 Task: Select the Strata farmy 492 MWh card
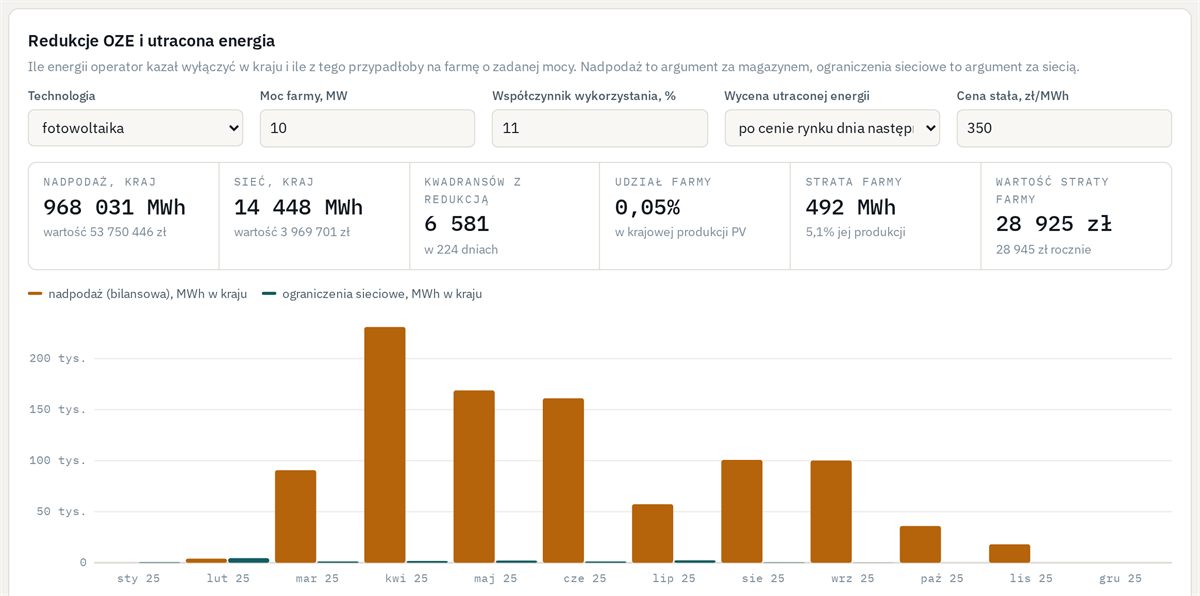pos(885,216)
